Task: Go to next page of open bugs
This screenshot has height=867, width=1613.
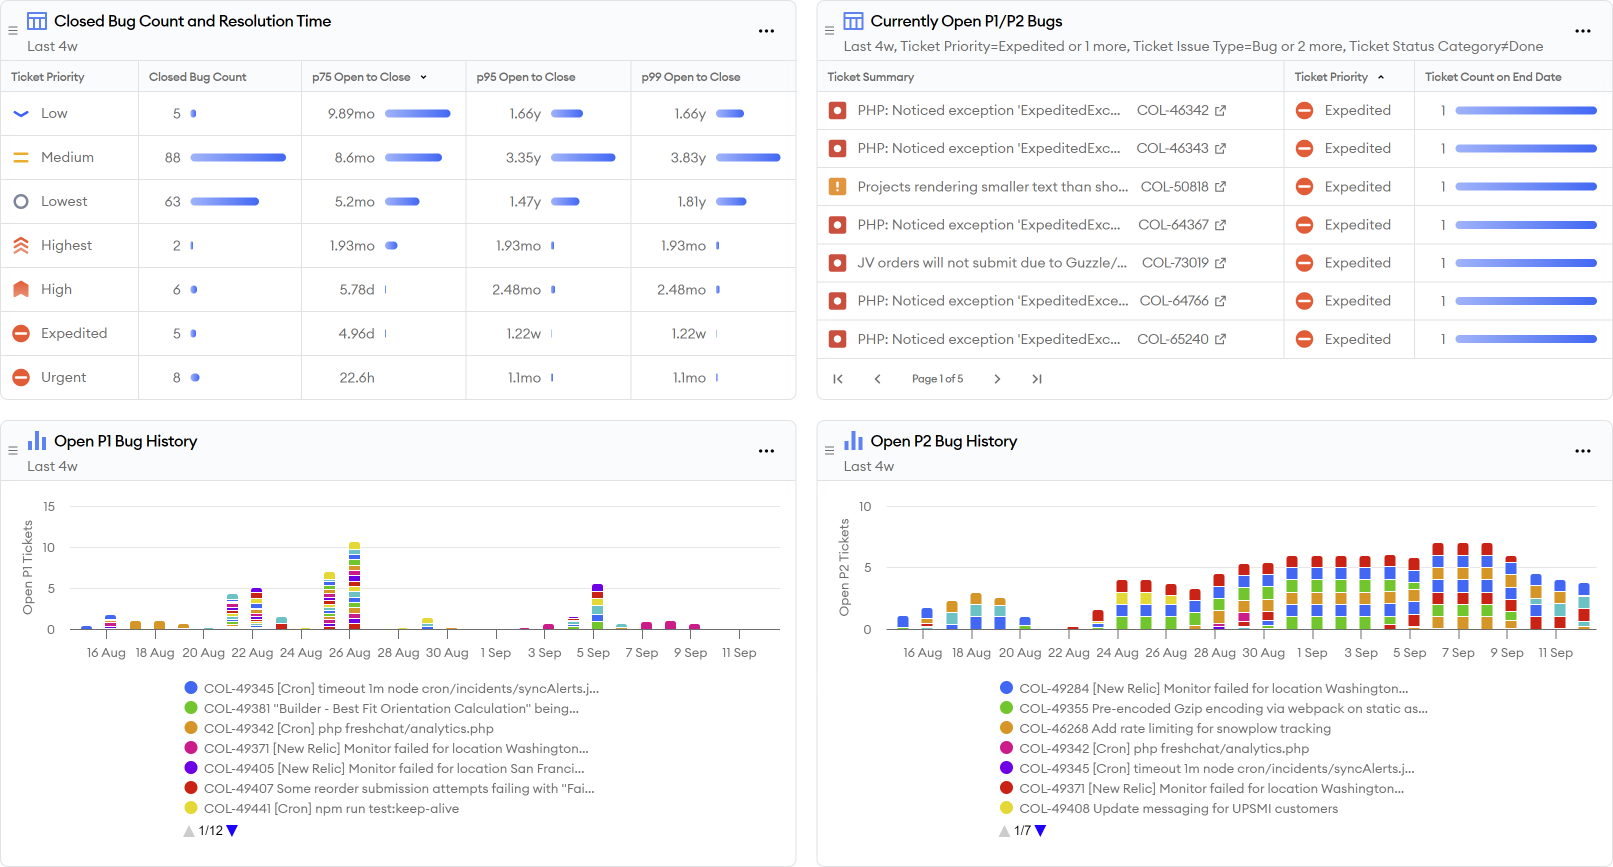Action: click(997, 379)
